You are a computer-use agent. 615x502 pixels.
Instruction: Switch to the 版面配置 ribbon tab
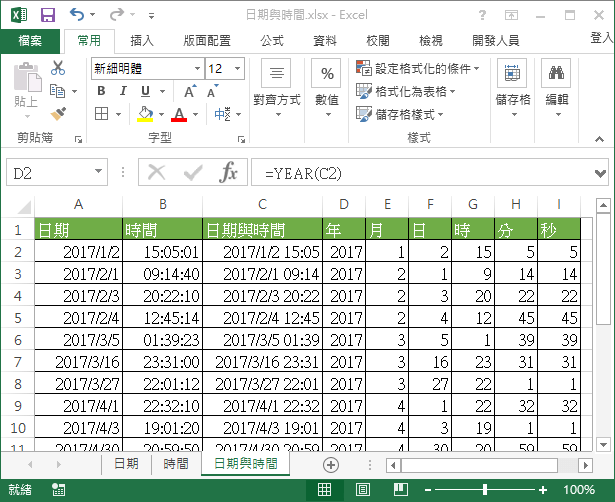pyautogui.click(x=207, y=40)
